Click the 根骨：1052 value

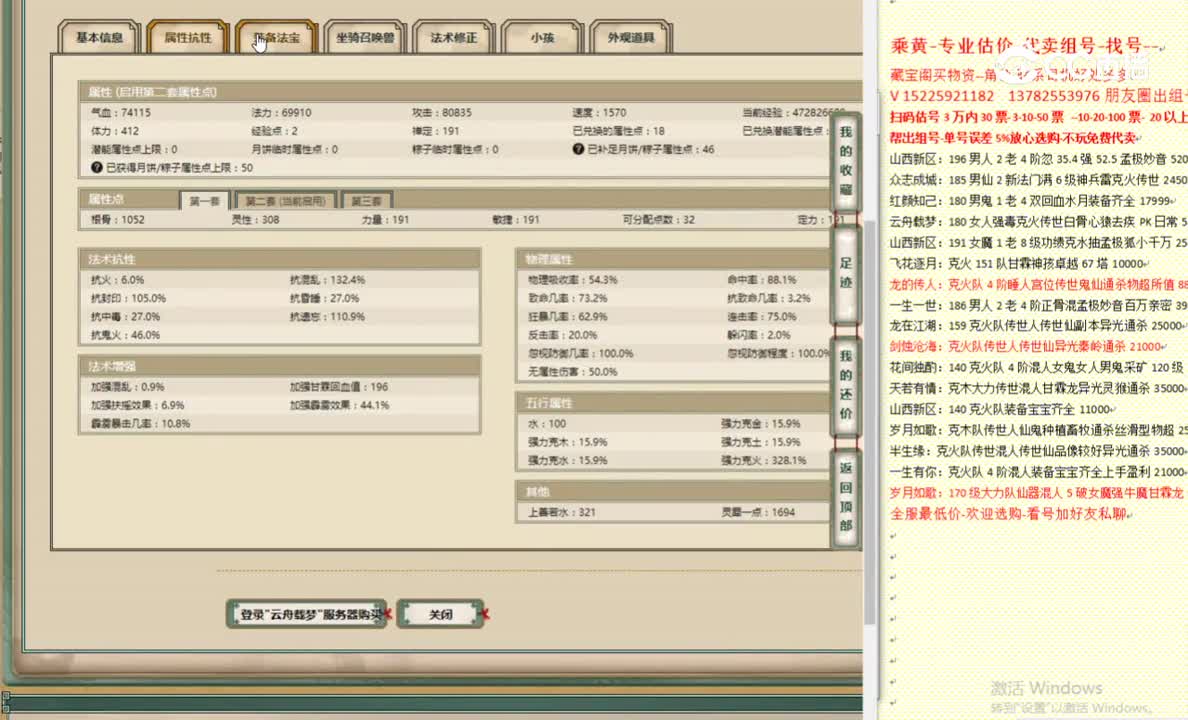click(117, 220)
